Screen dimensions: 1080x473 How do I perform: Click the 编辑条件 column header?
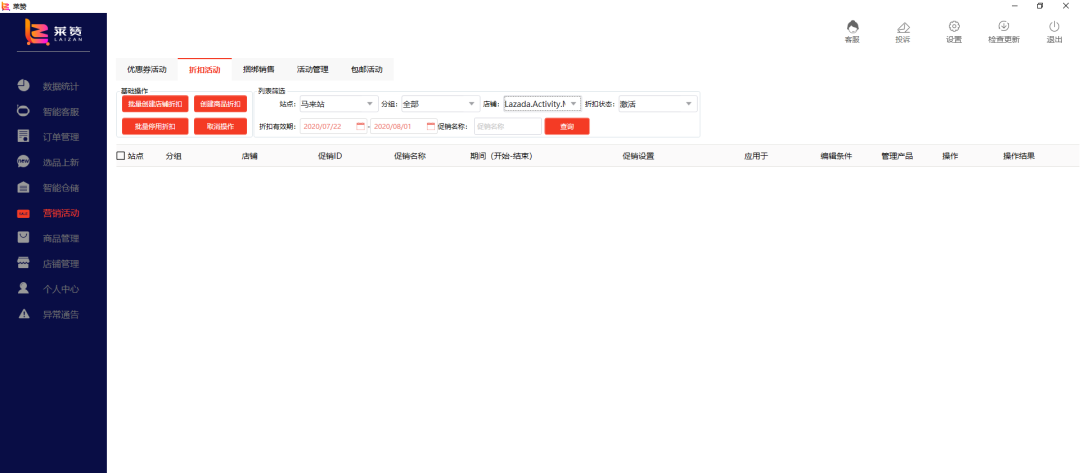[x=835, y=156]
